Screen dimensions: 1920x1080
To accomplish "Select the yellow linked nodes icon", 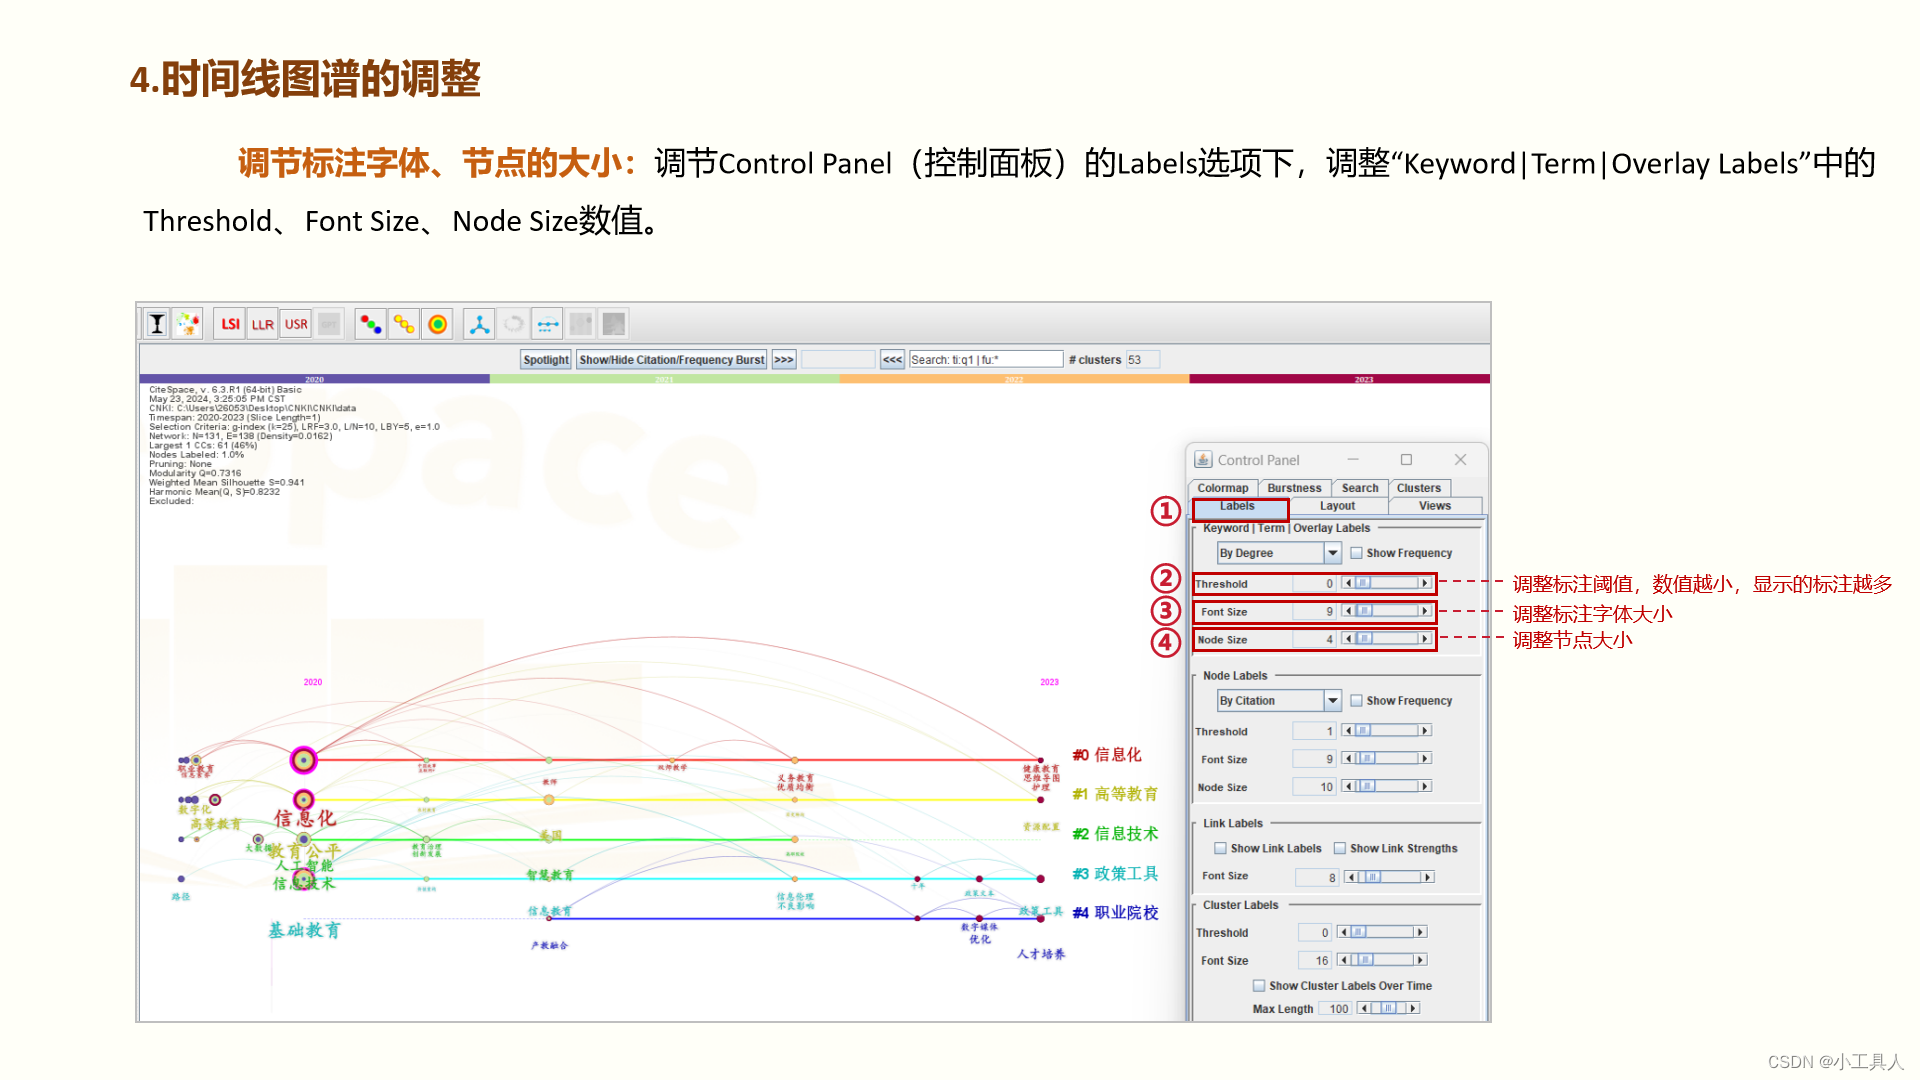I will [x=404, y=324].
